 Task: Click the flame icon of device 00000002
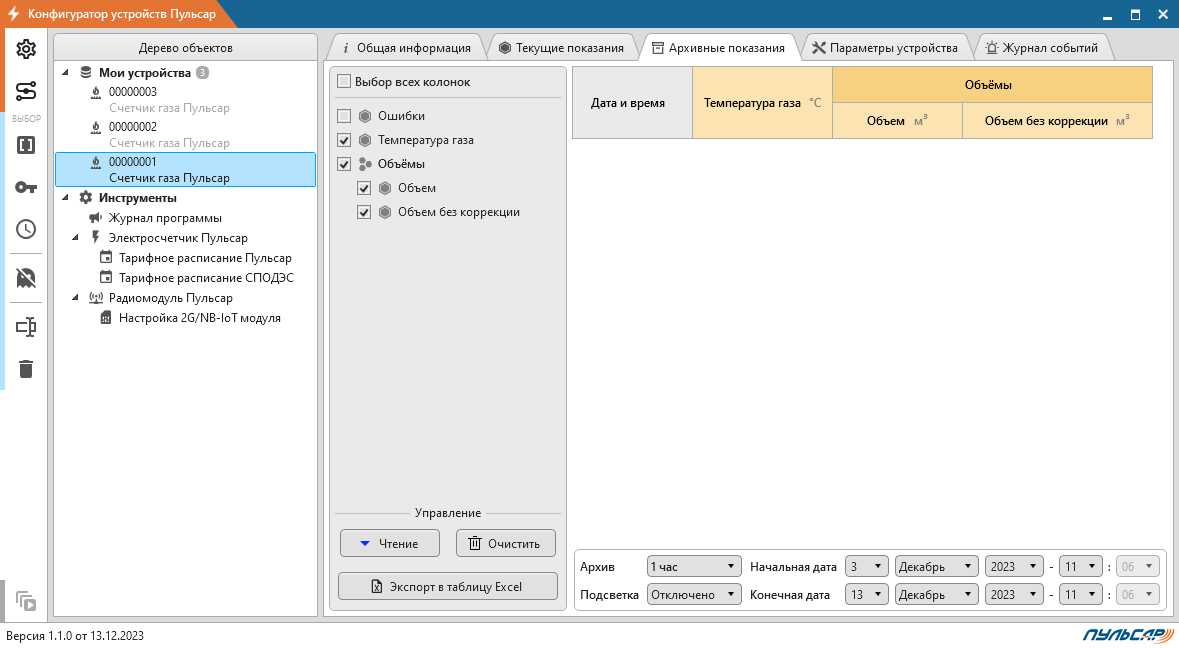(95, 127)
